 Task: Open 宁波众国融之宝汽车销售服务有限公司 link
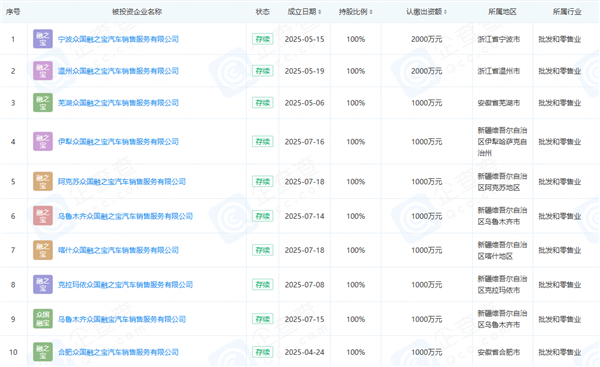click(x=118, y=39)
